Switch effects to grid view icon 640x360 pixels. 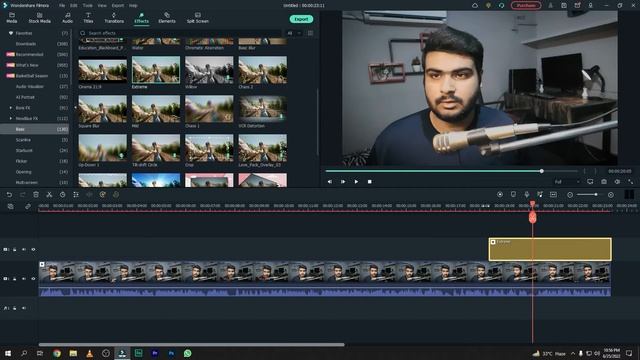coord(310,33)
